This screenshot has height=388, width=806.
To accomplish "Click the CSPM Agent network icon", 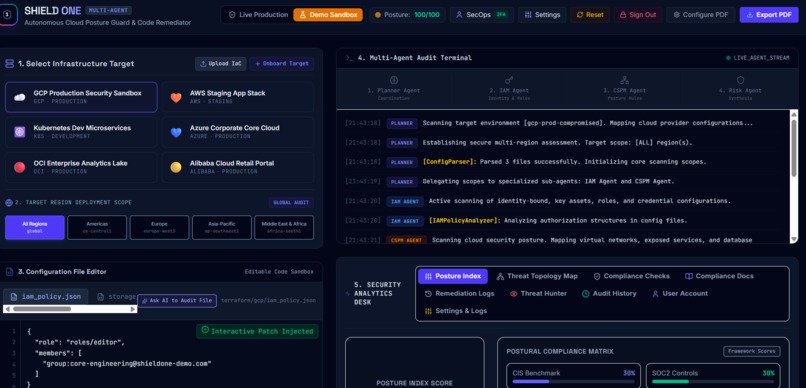I will [x=625, y=80].
